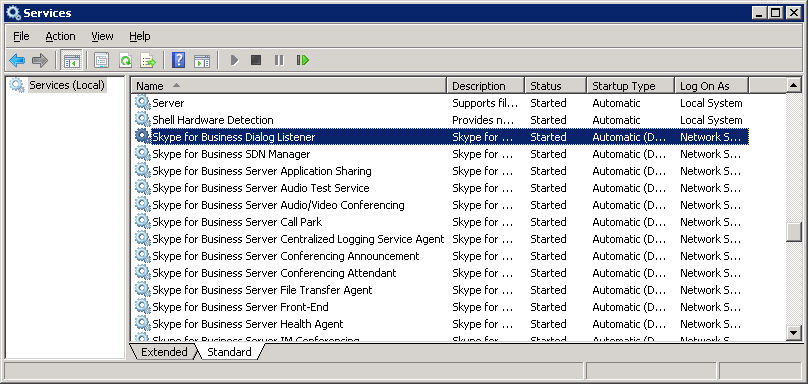Open Properties toolbar icon
808x384 pixels.
(x=102, y=60)
